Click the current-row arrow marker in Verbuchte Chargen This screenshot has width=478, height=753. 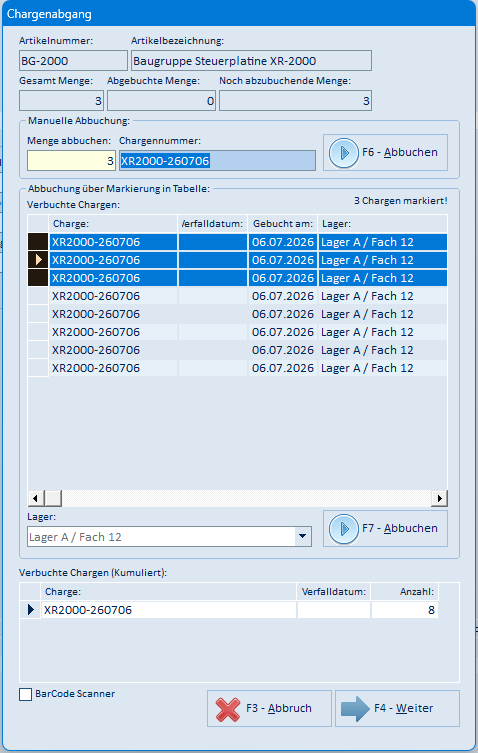38,260
